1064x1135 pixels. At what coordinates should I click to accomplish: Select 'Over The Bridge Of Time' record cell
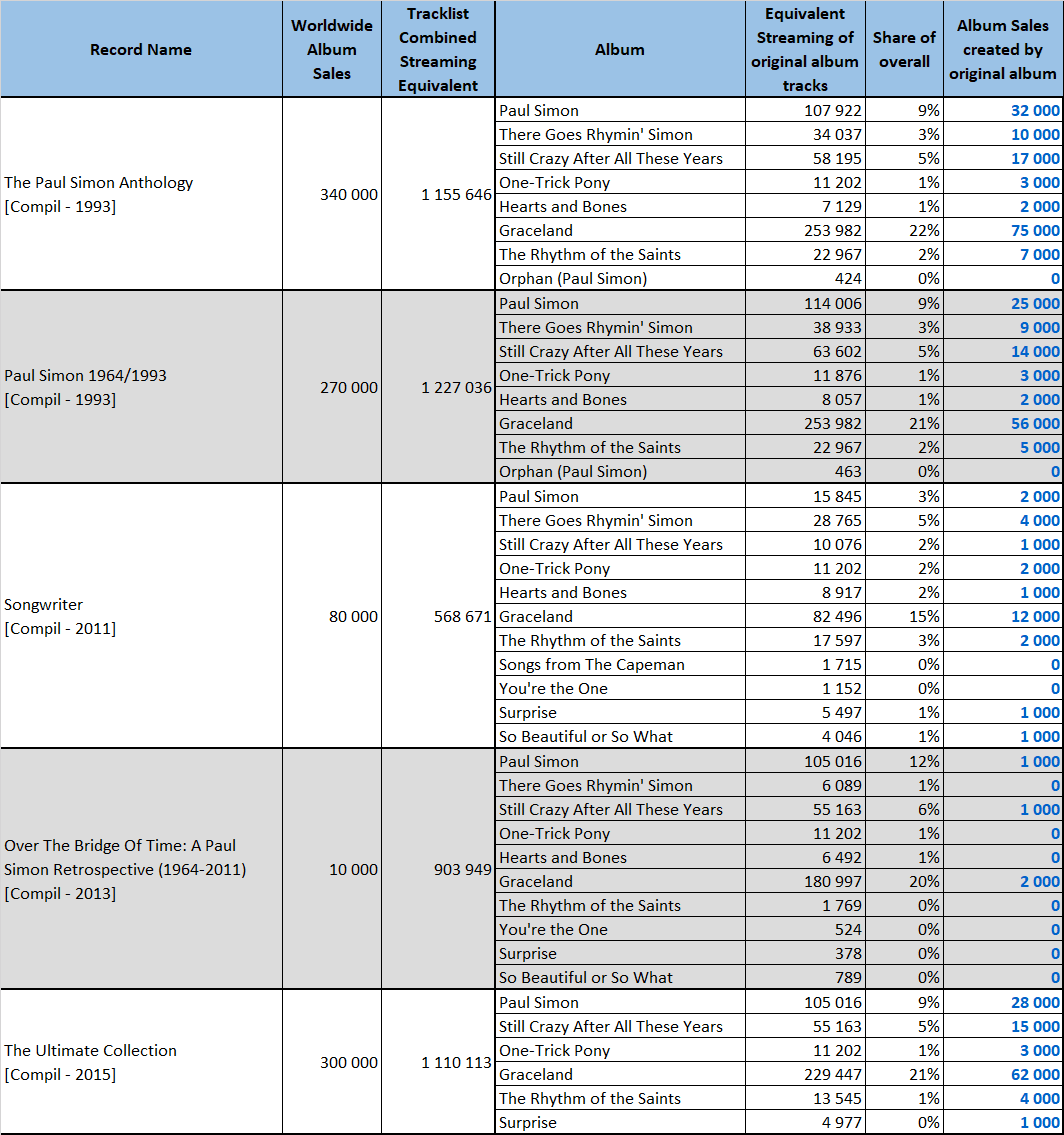pos(141,869)
